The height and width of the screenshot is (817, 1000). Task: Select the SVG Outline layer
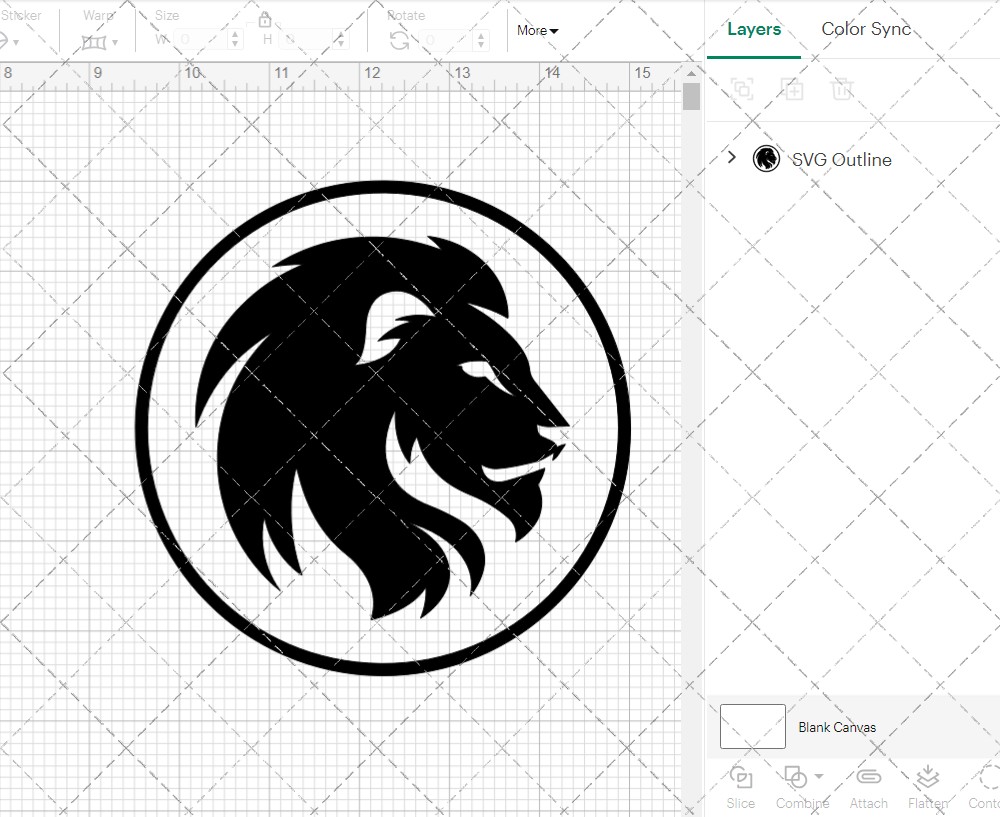point(841,159)
